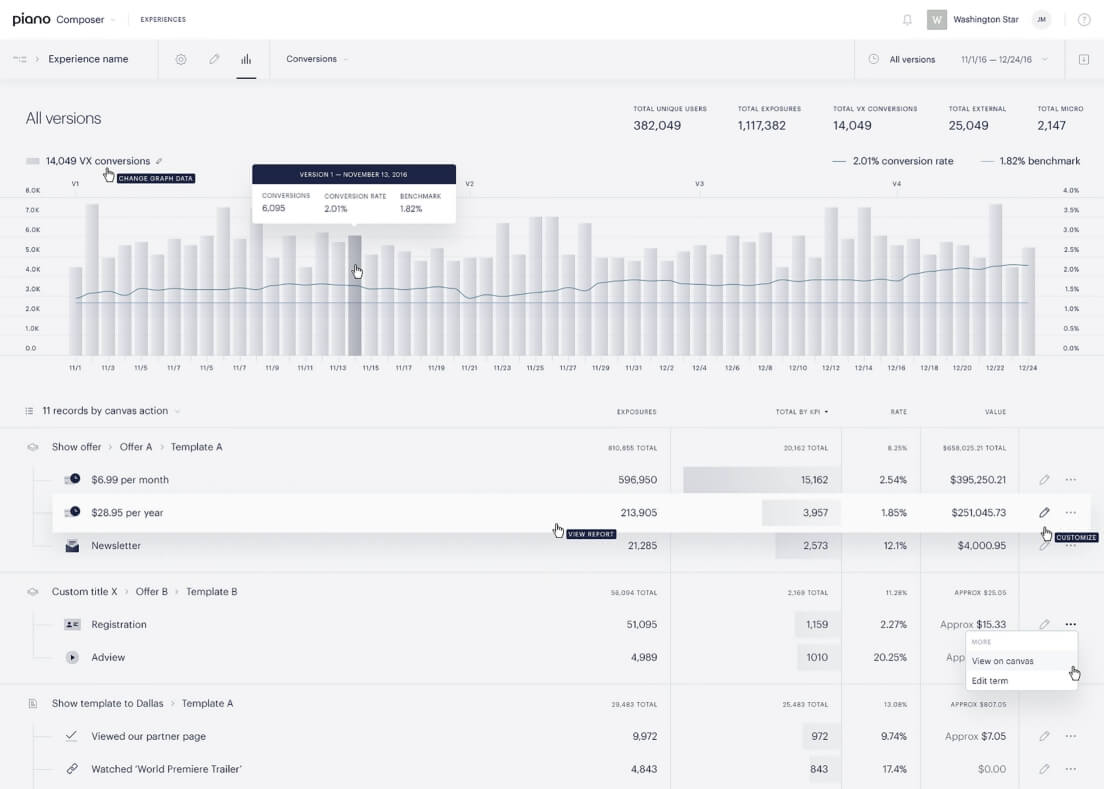Open the Composer app switcher dropdown
This screenshot has width=1104, height=789.
(86, 20)
